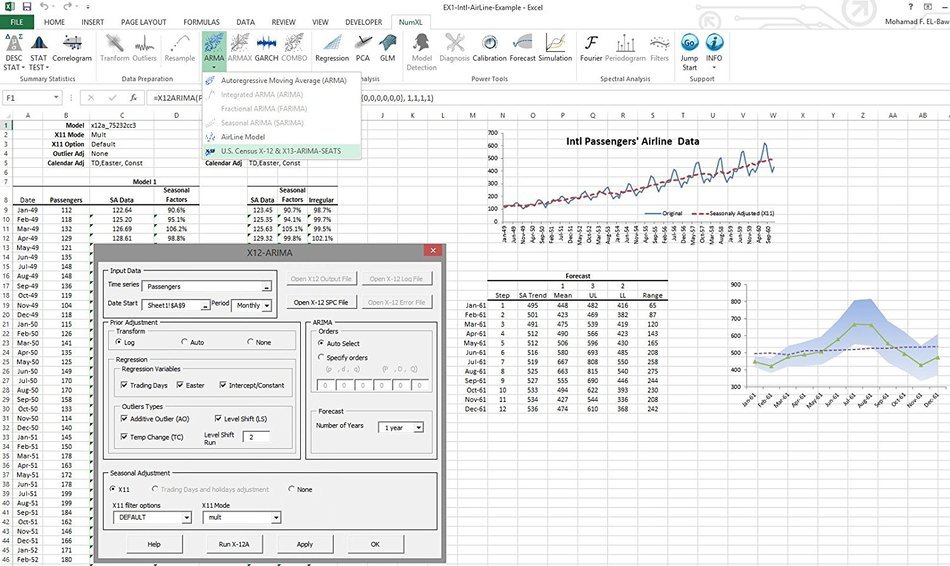This screenshot has height=566, width=950.
Task: Click the ARMA ribbon icon
Action: (214, 51)
